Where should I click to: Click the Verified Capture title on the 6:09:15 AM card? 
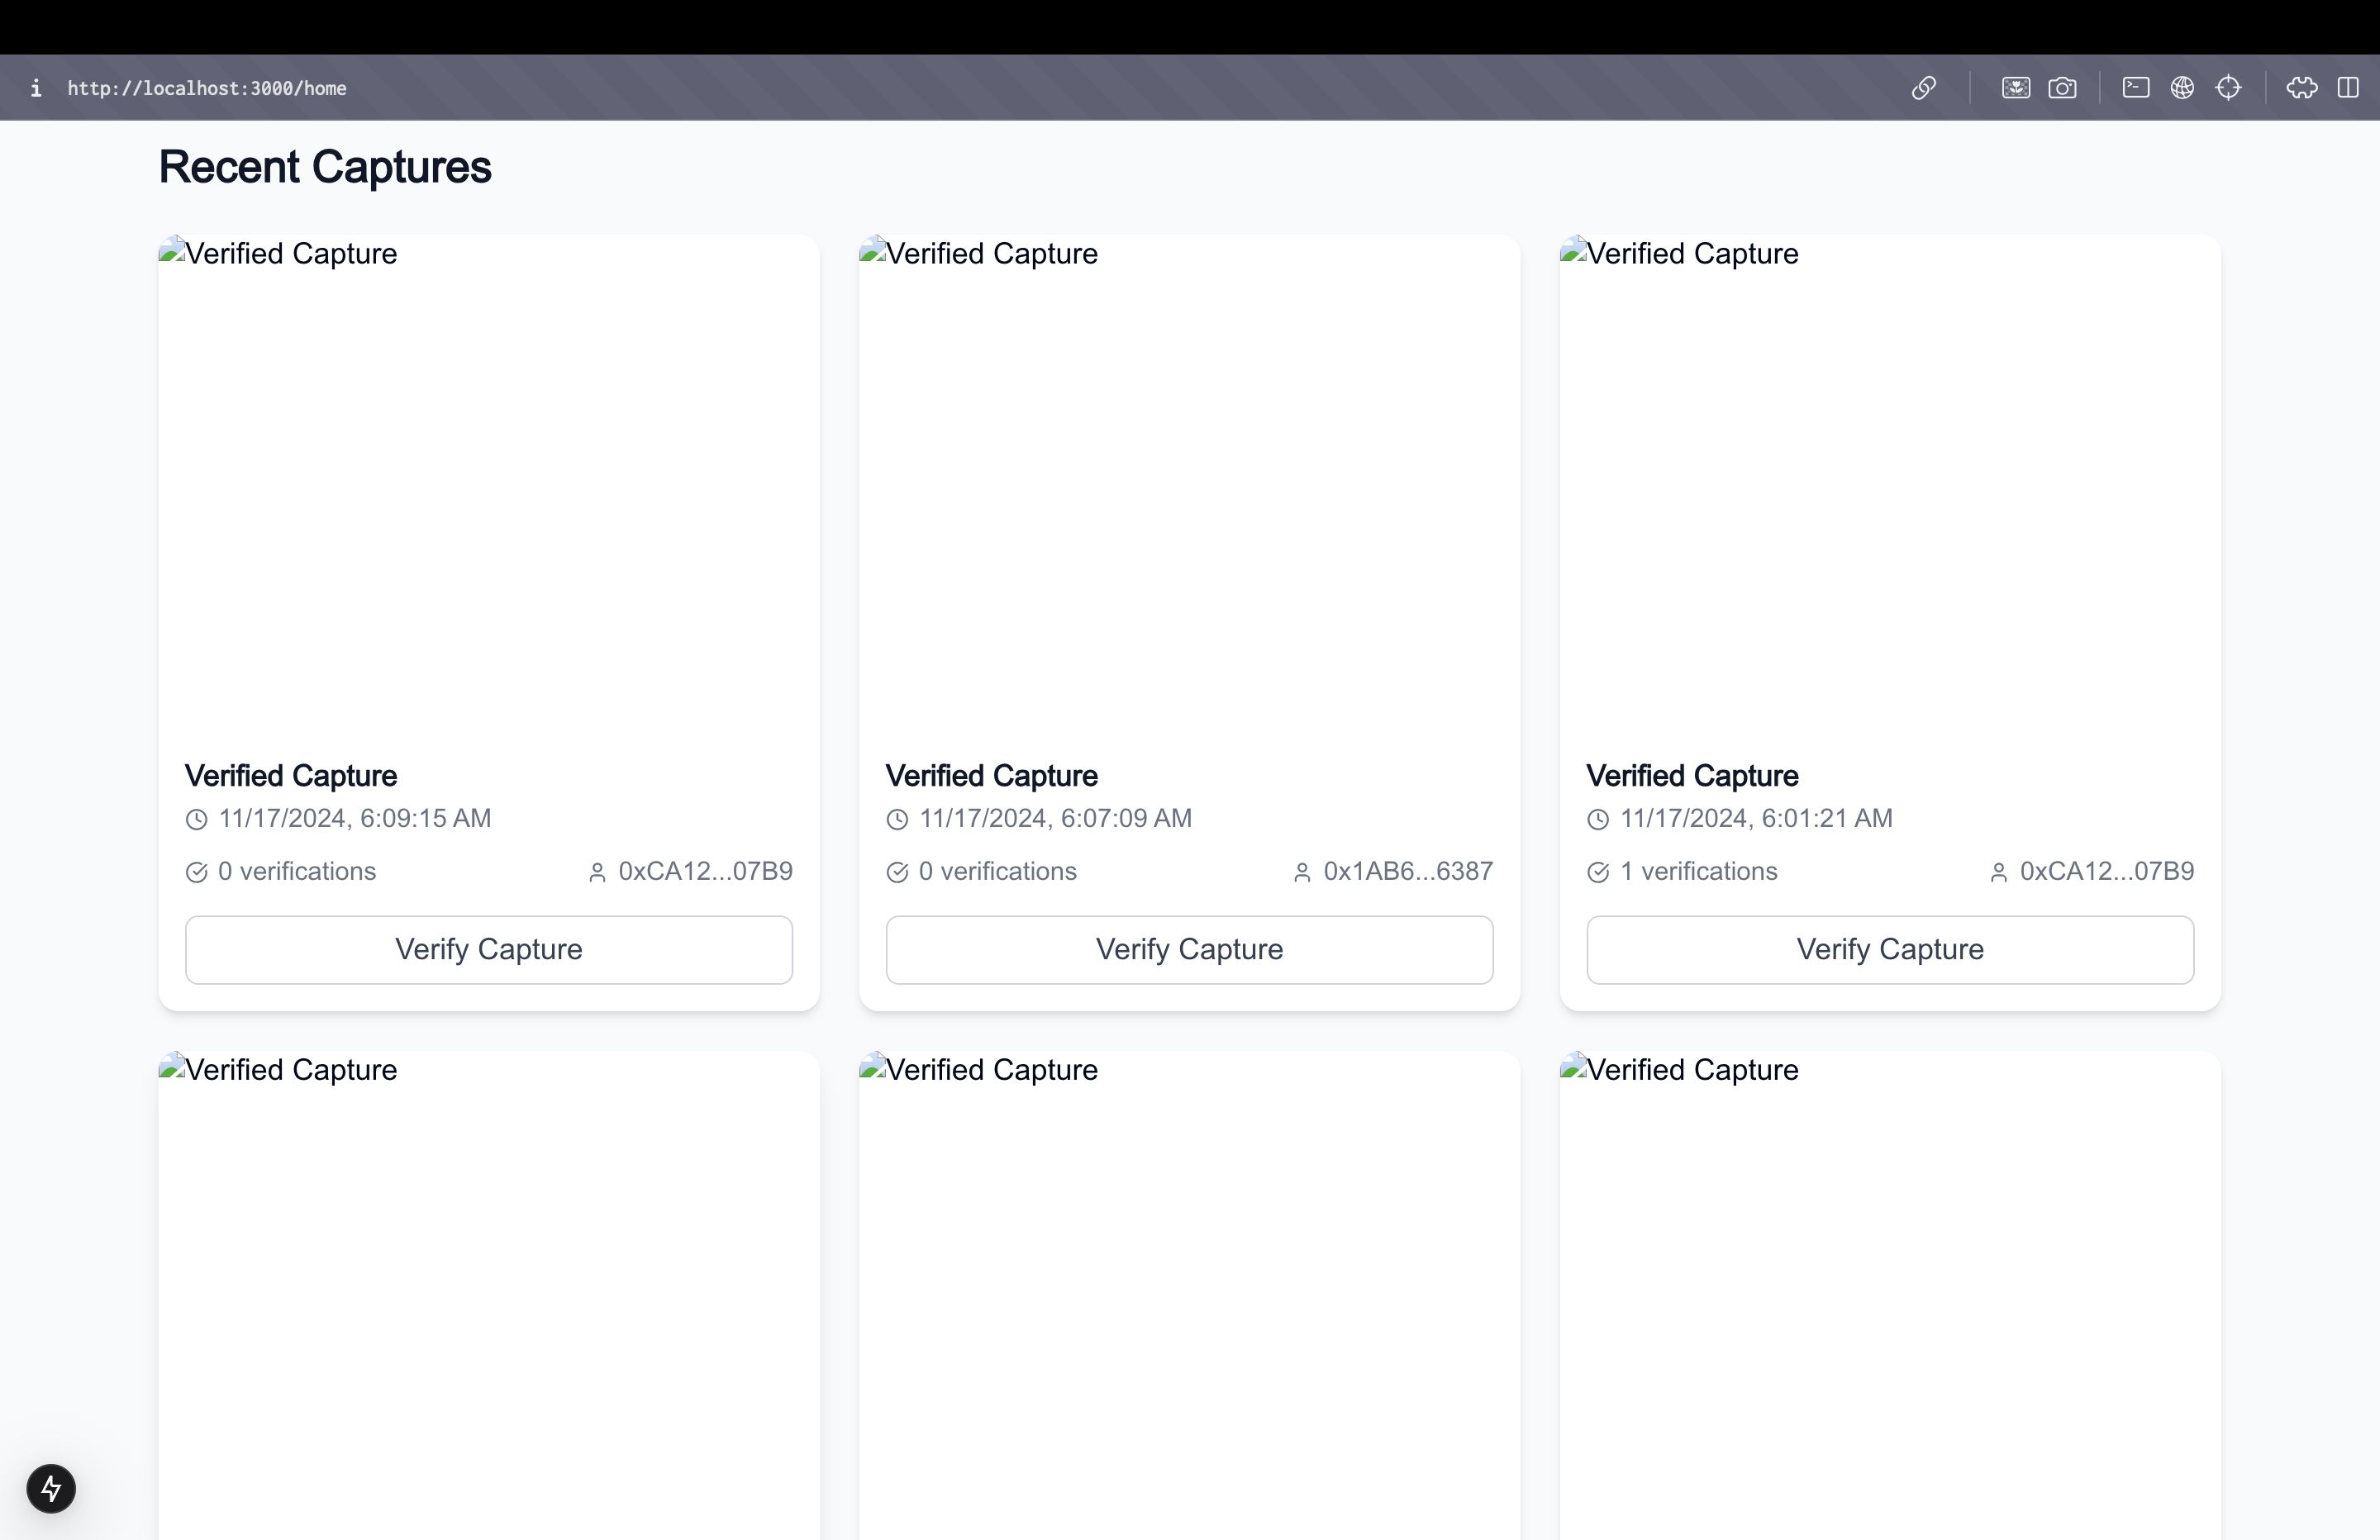291,775
